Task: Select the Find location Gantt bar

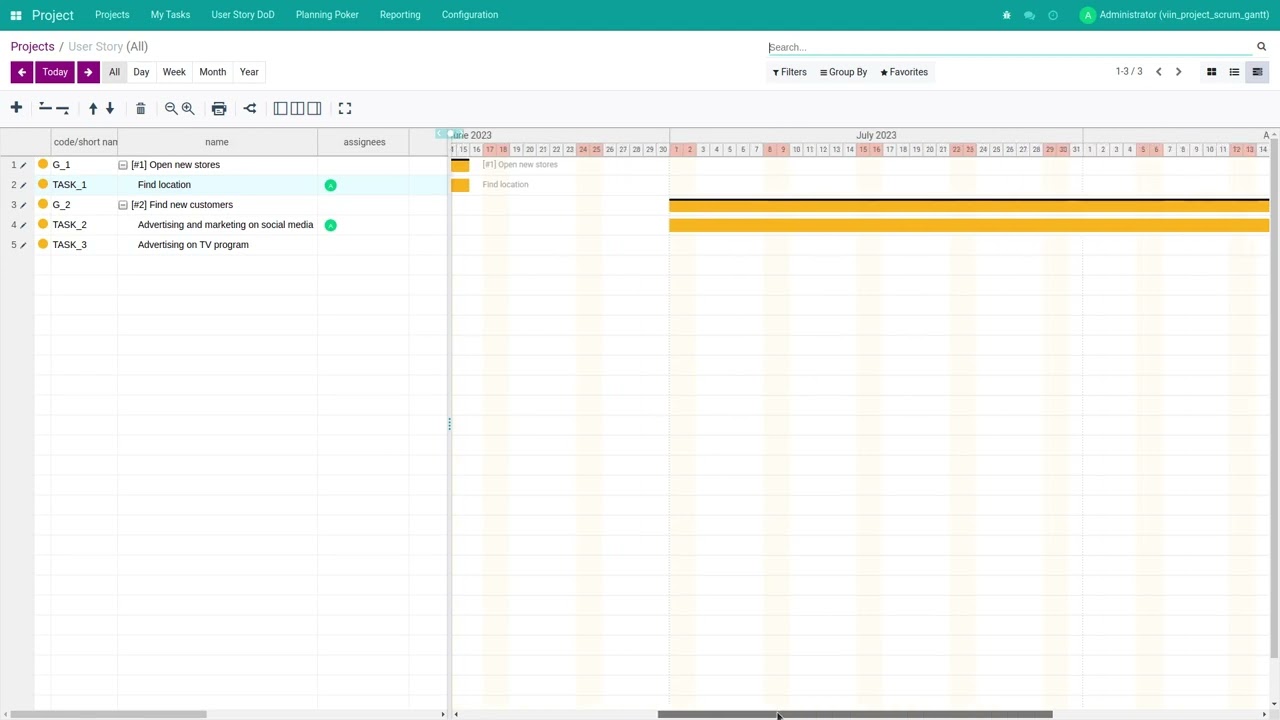Action: 460,185
